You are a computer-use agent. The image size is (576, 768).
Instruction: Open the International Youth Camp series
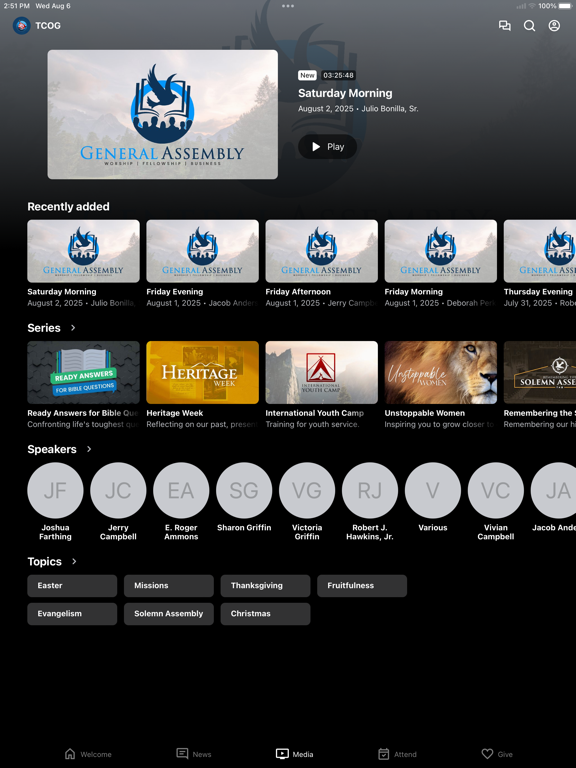coord(321,372)
